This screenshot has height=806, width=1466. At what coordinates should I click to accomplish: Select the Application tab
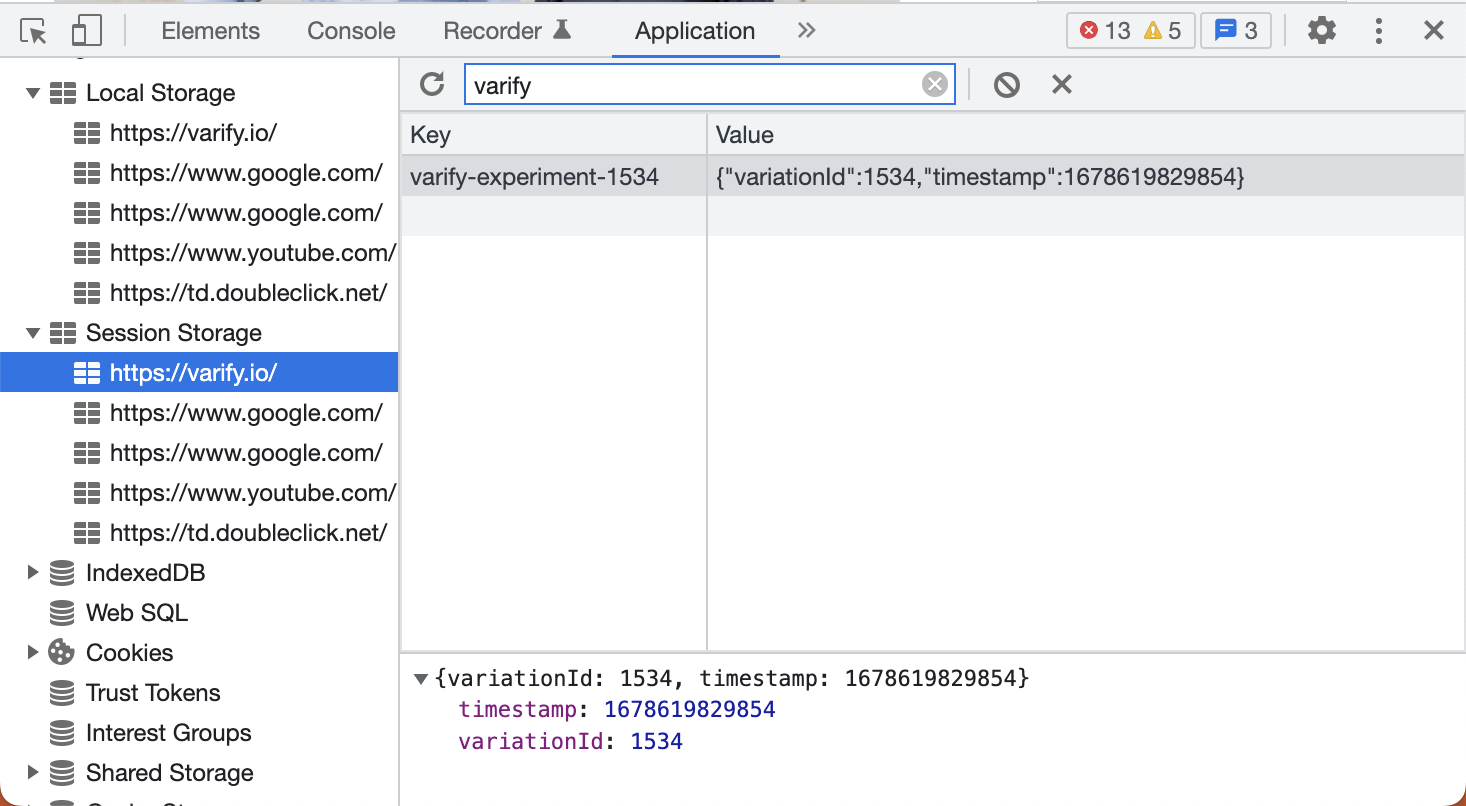[695, 31]
